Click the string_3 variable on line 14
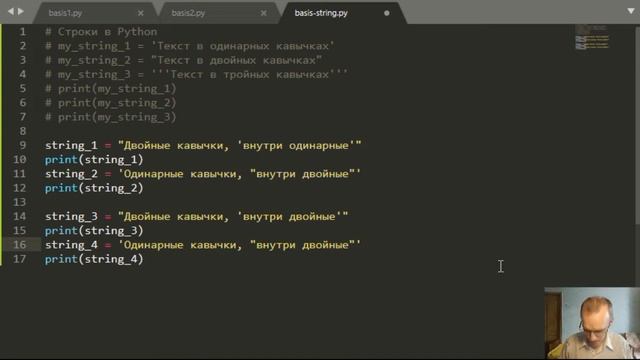This screenshot has width=640, height=360. (x=71, y=216)
